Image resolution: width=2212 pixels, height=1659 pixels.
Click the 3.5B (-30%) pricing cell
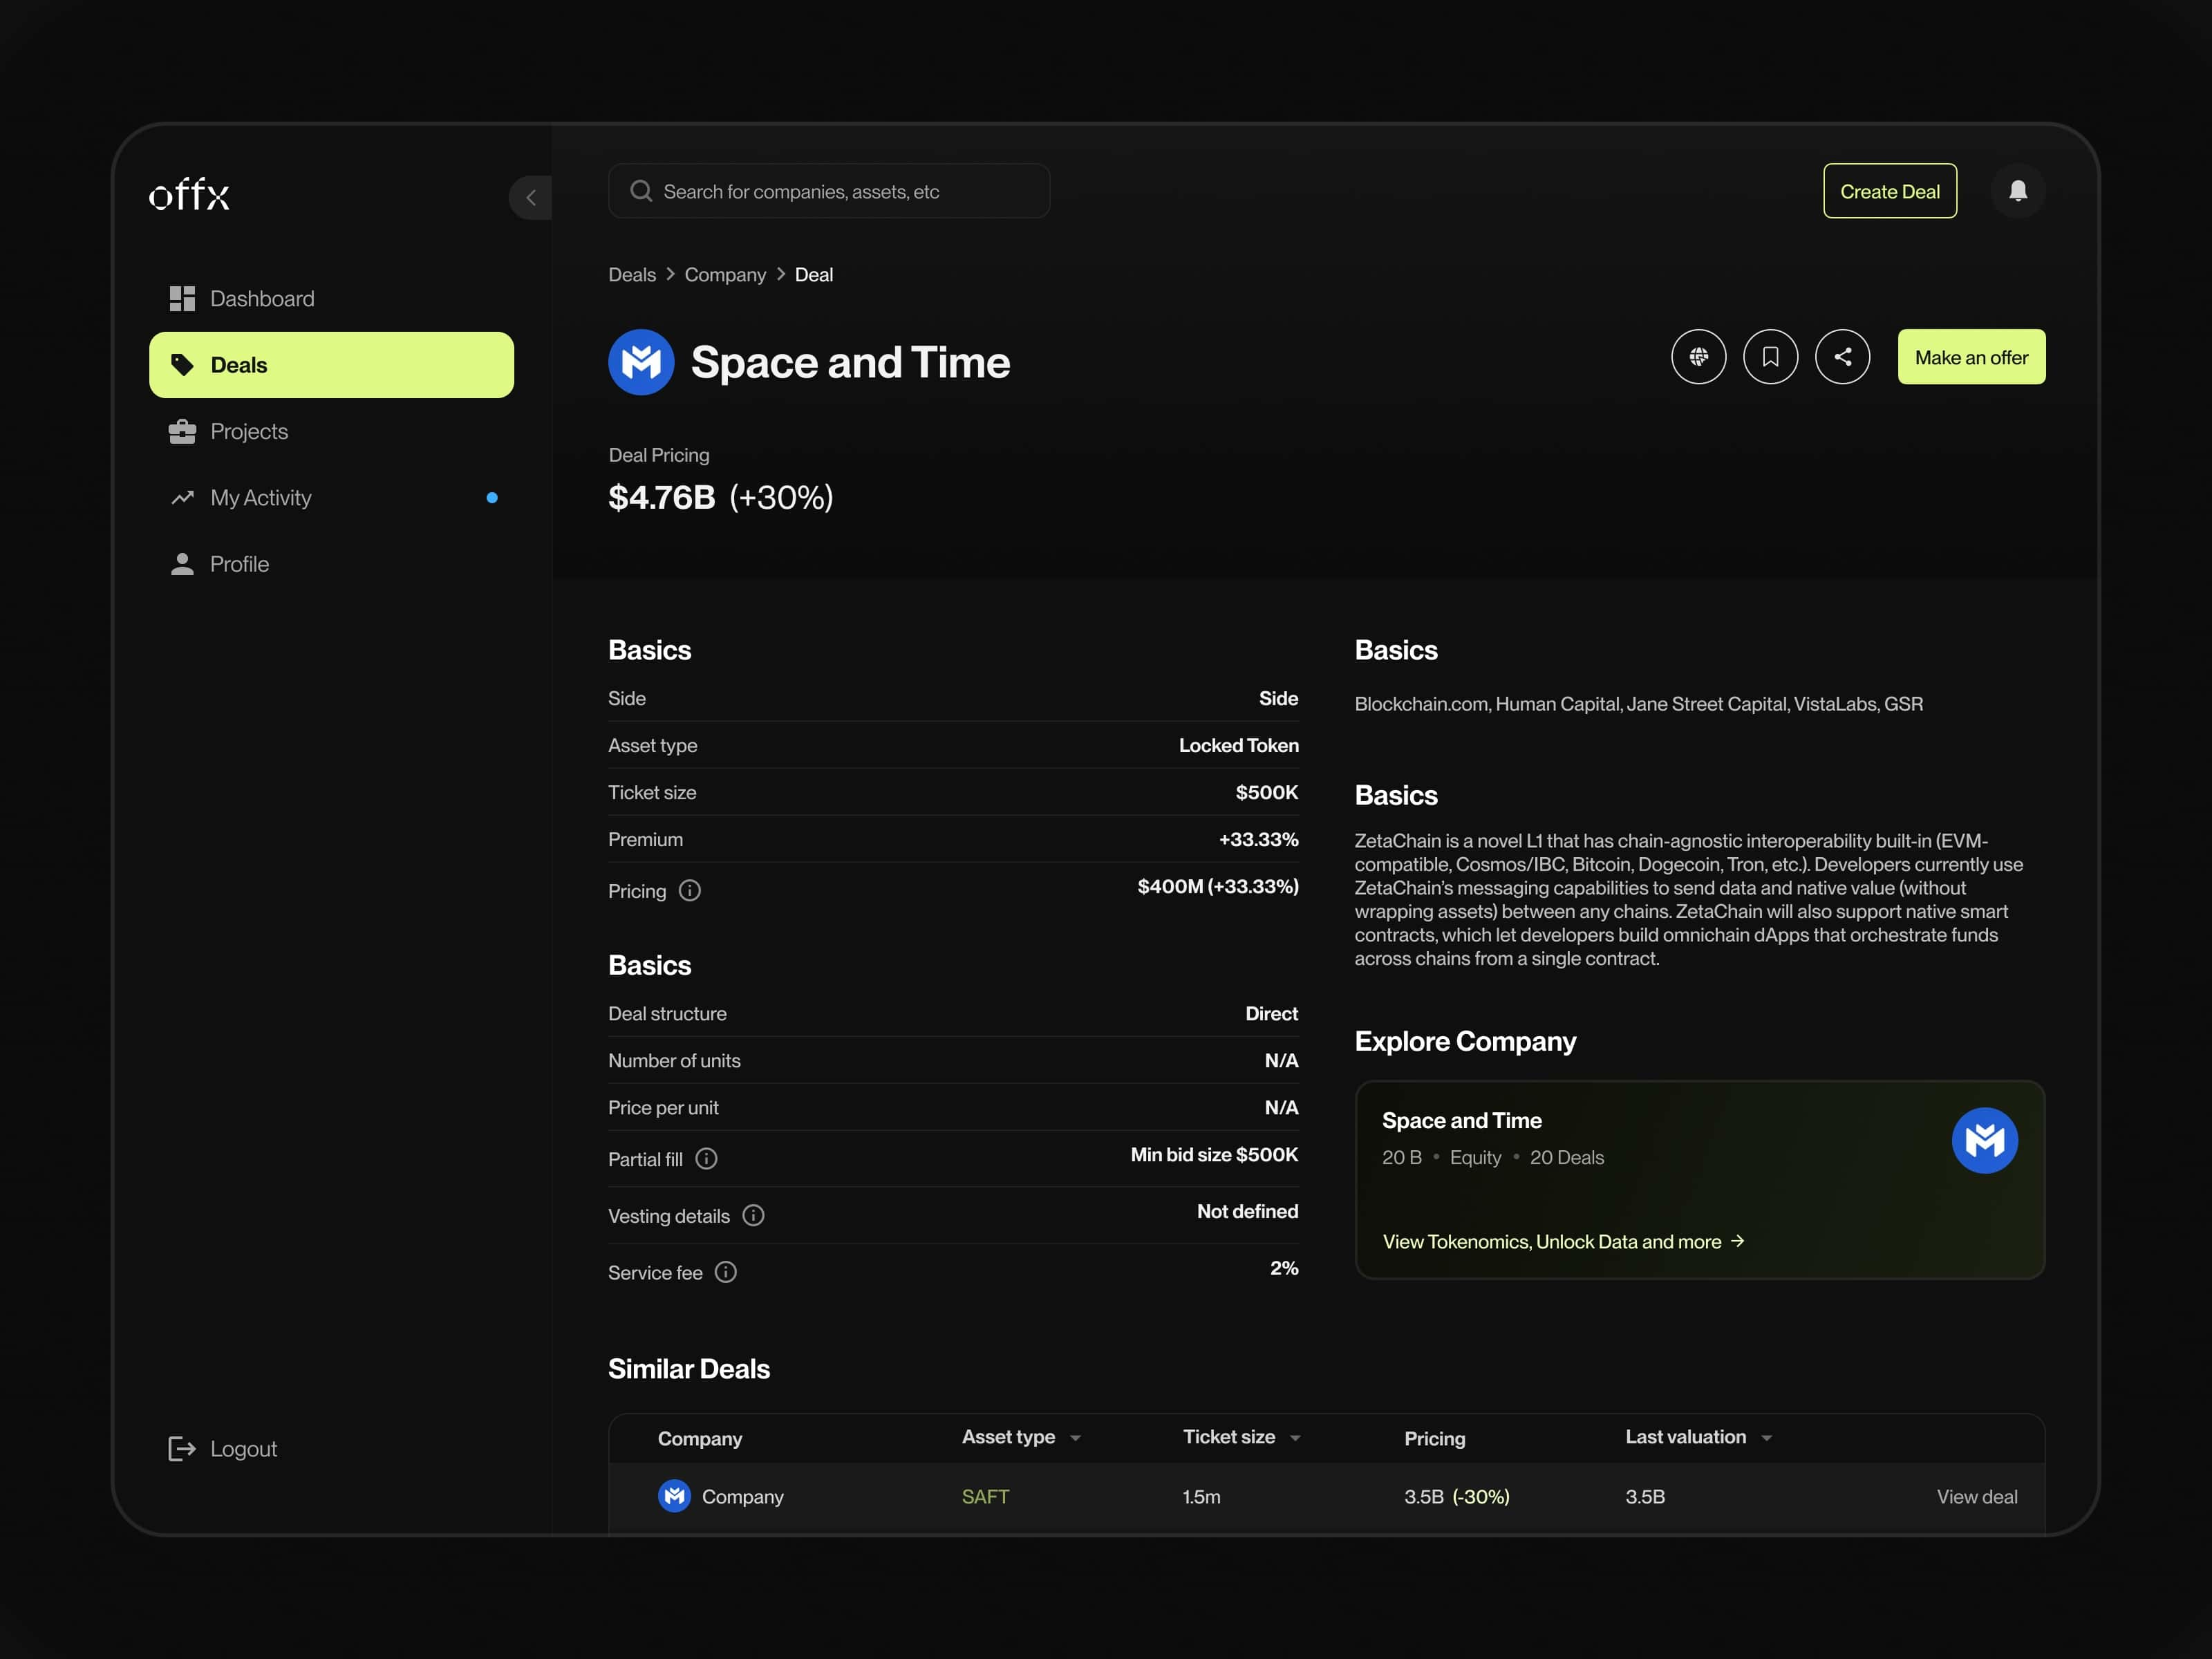1457,1496
